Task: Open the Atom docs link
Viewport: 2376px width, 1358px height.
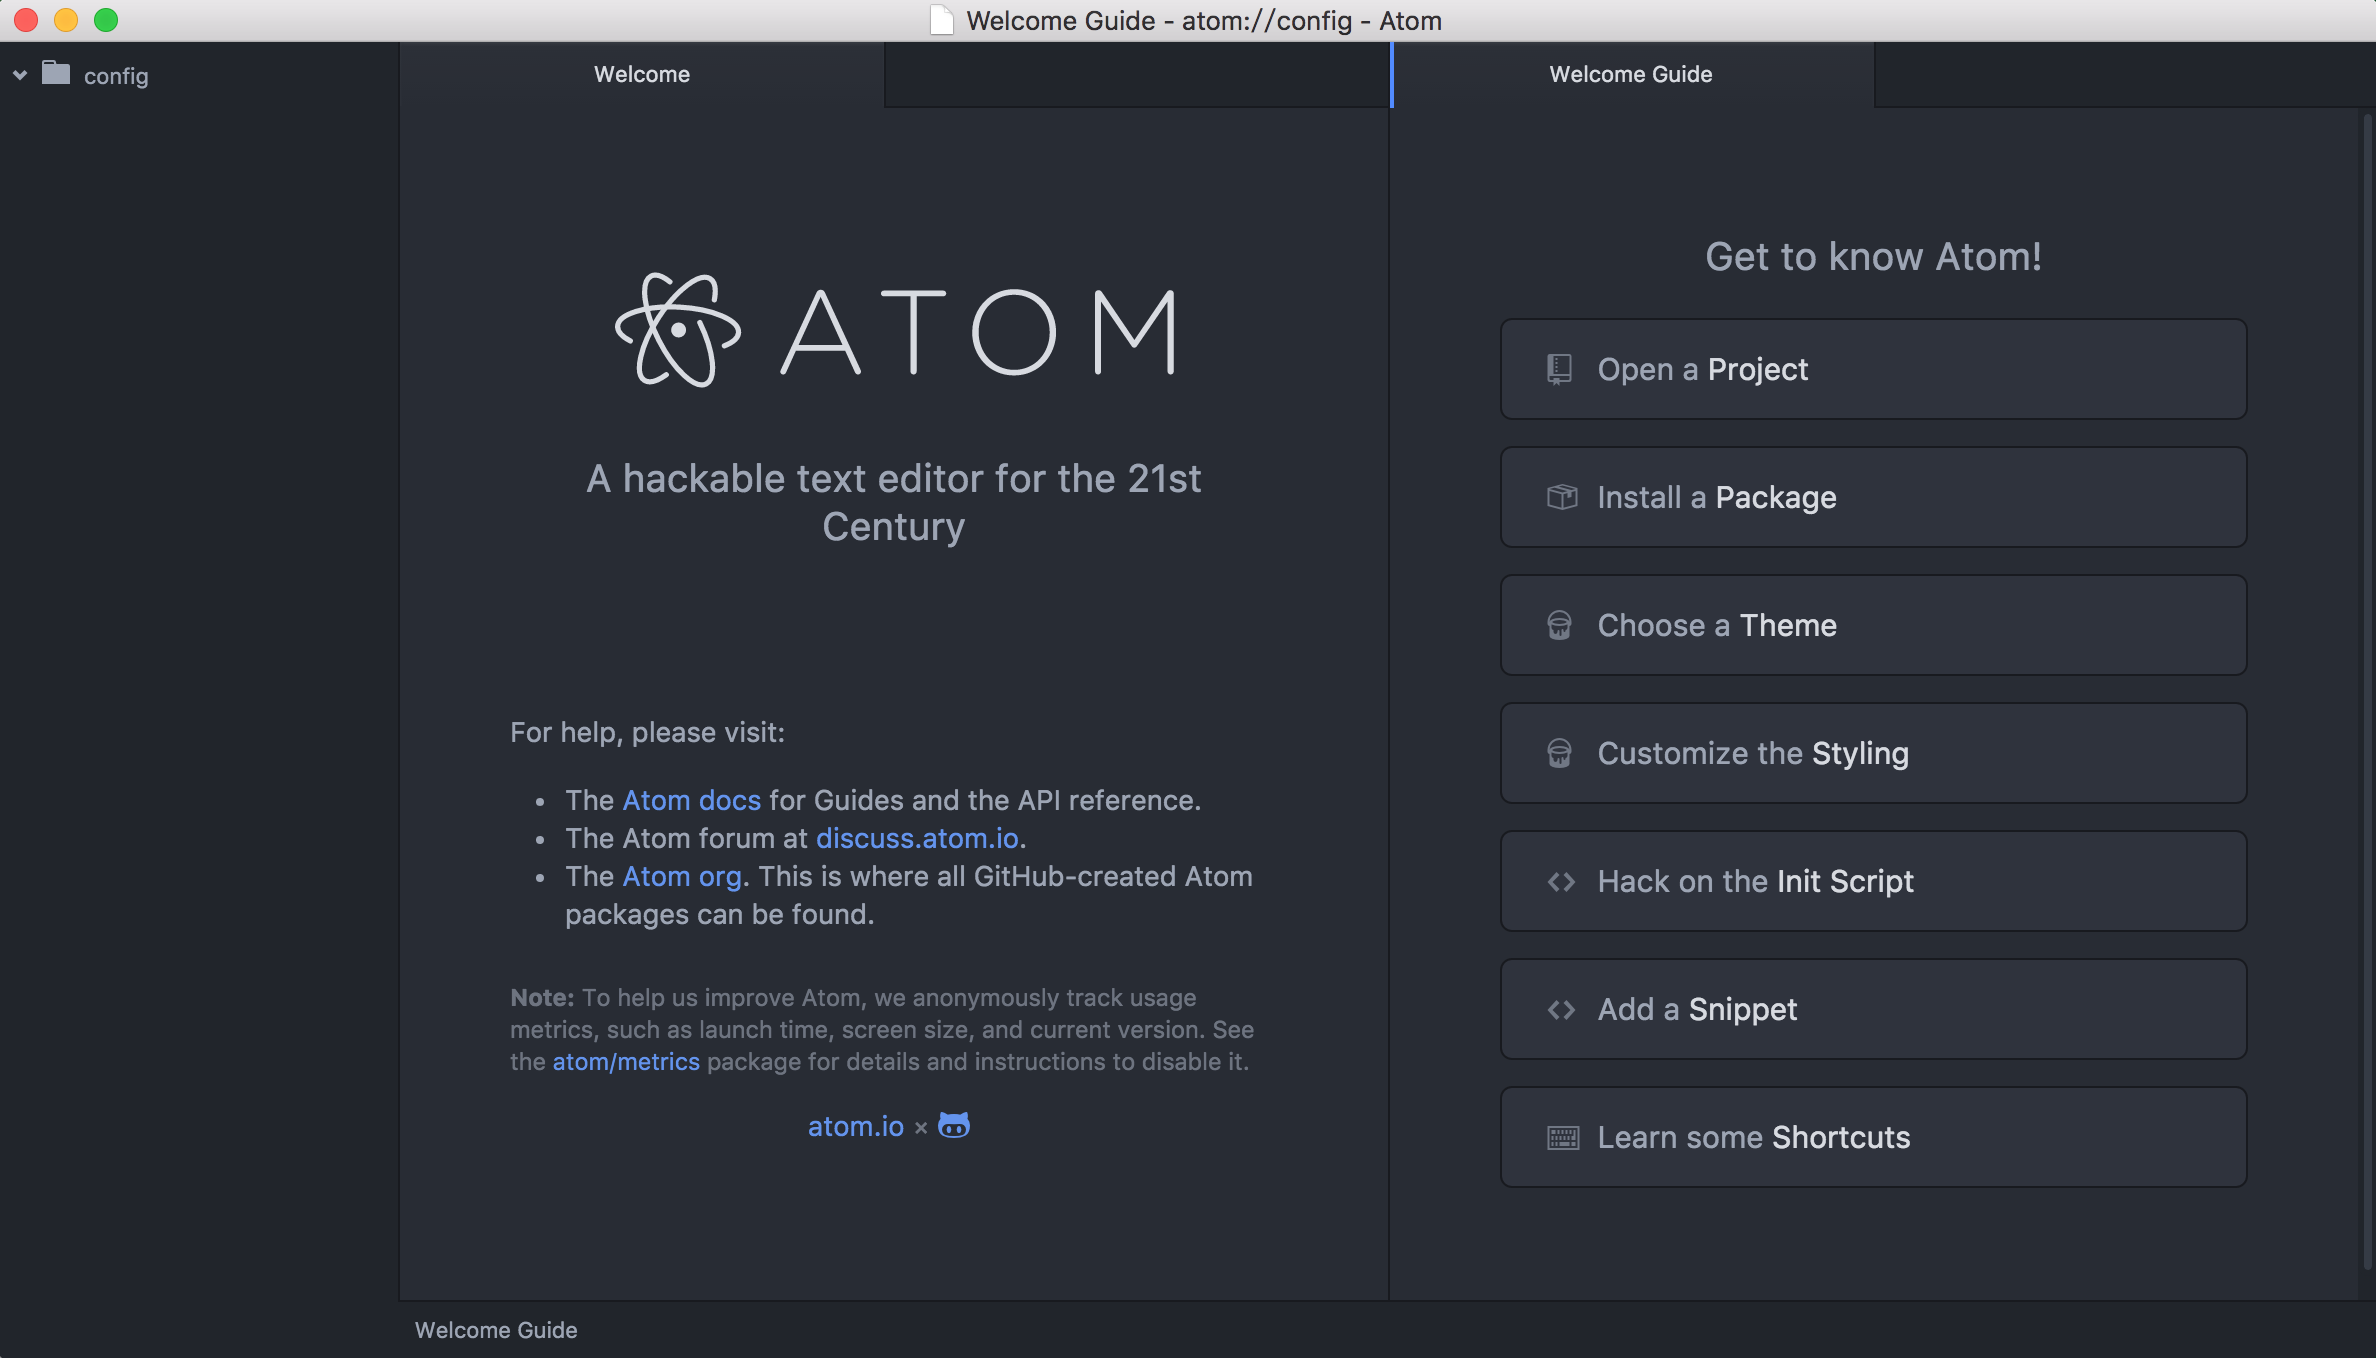Action: click(690, 800)
